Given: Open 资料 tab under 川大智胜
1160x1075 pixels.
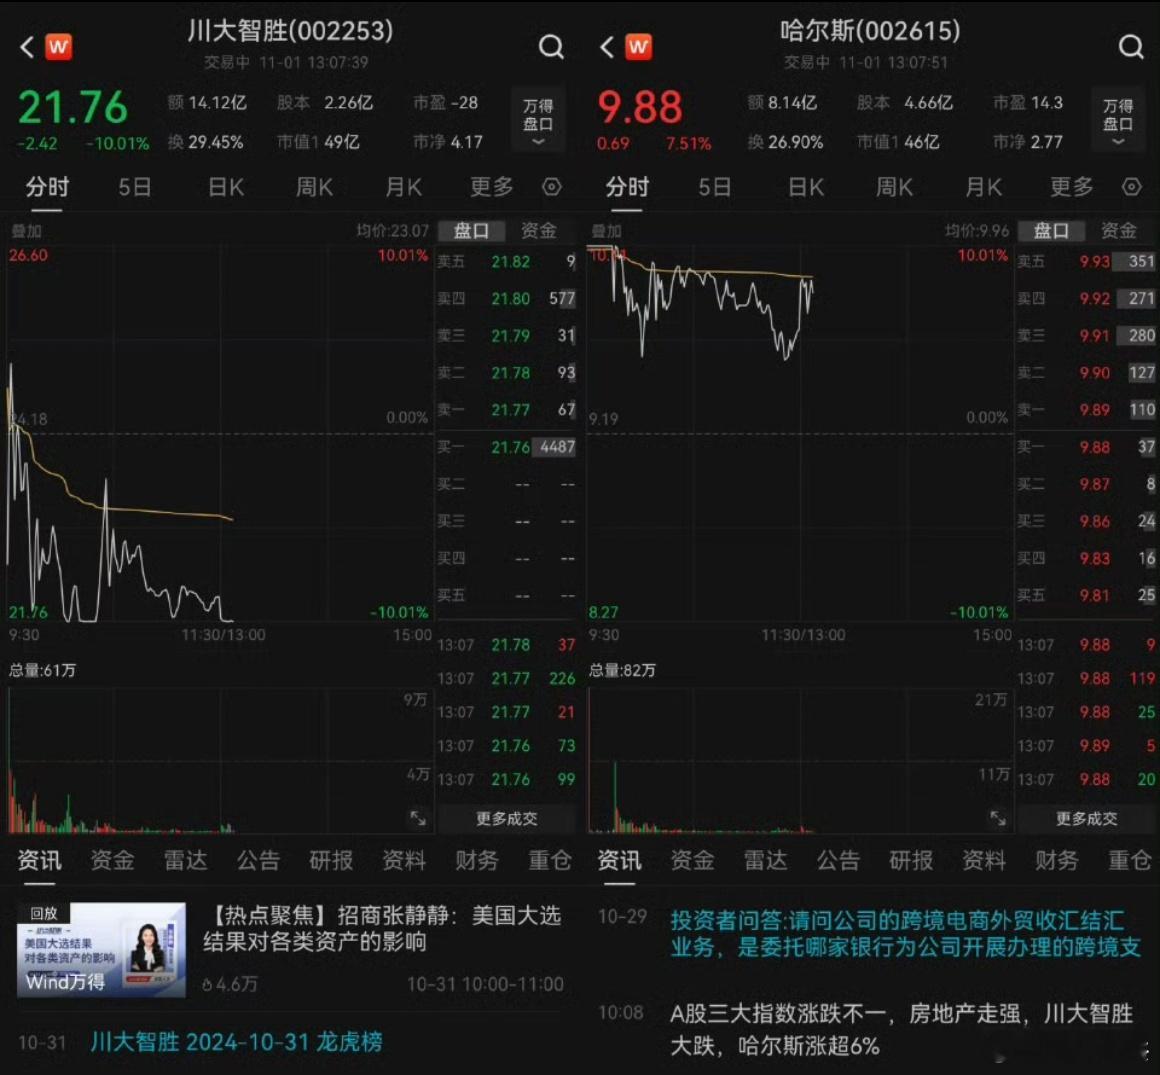Looking at the screenshot, I should coord(404,860).
